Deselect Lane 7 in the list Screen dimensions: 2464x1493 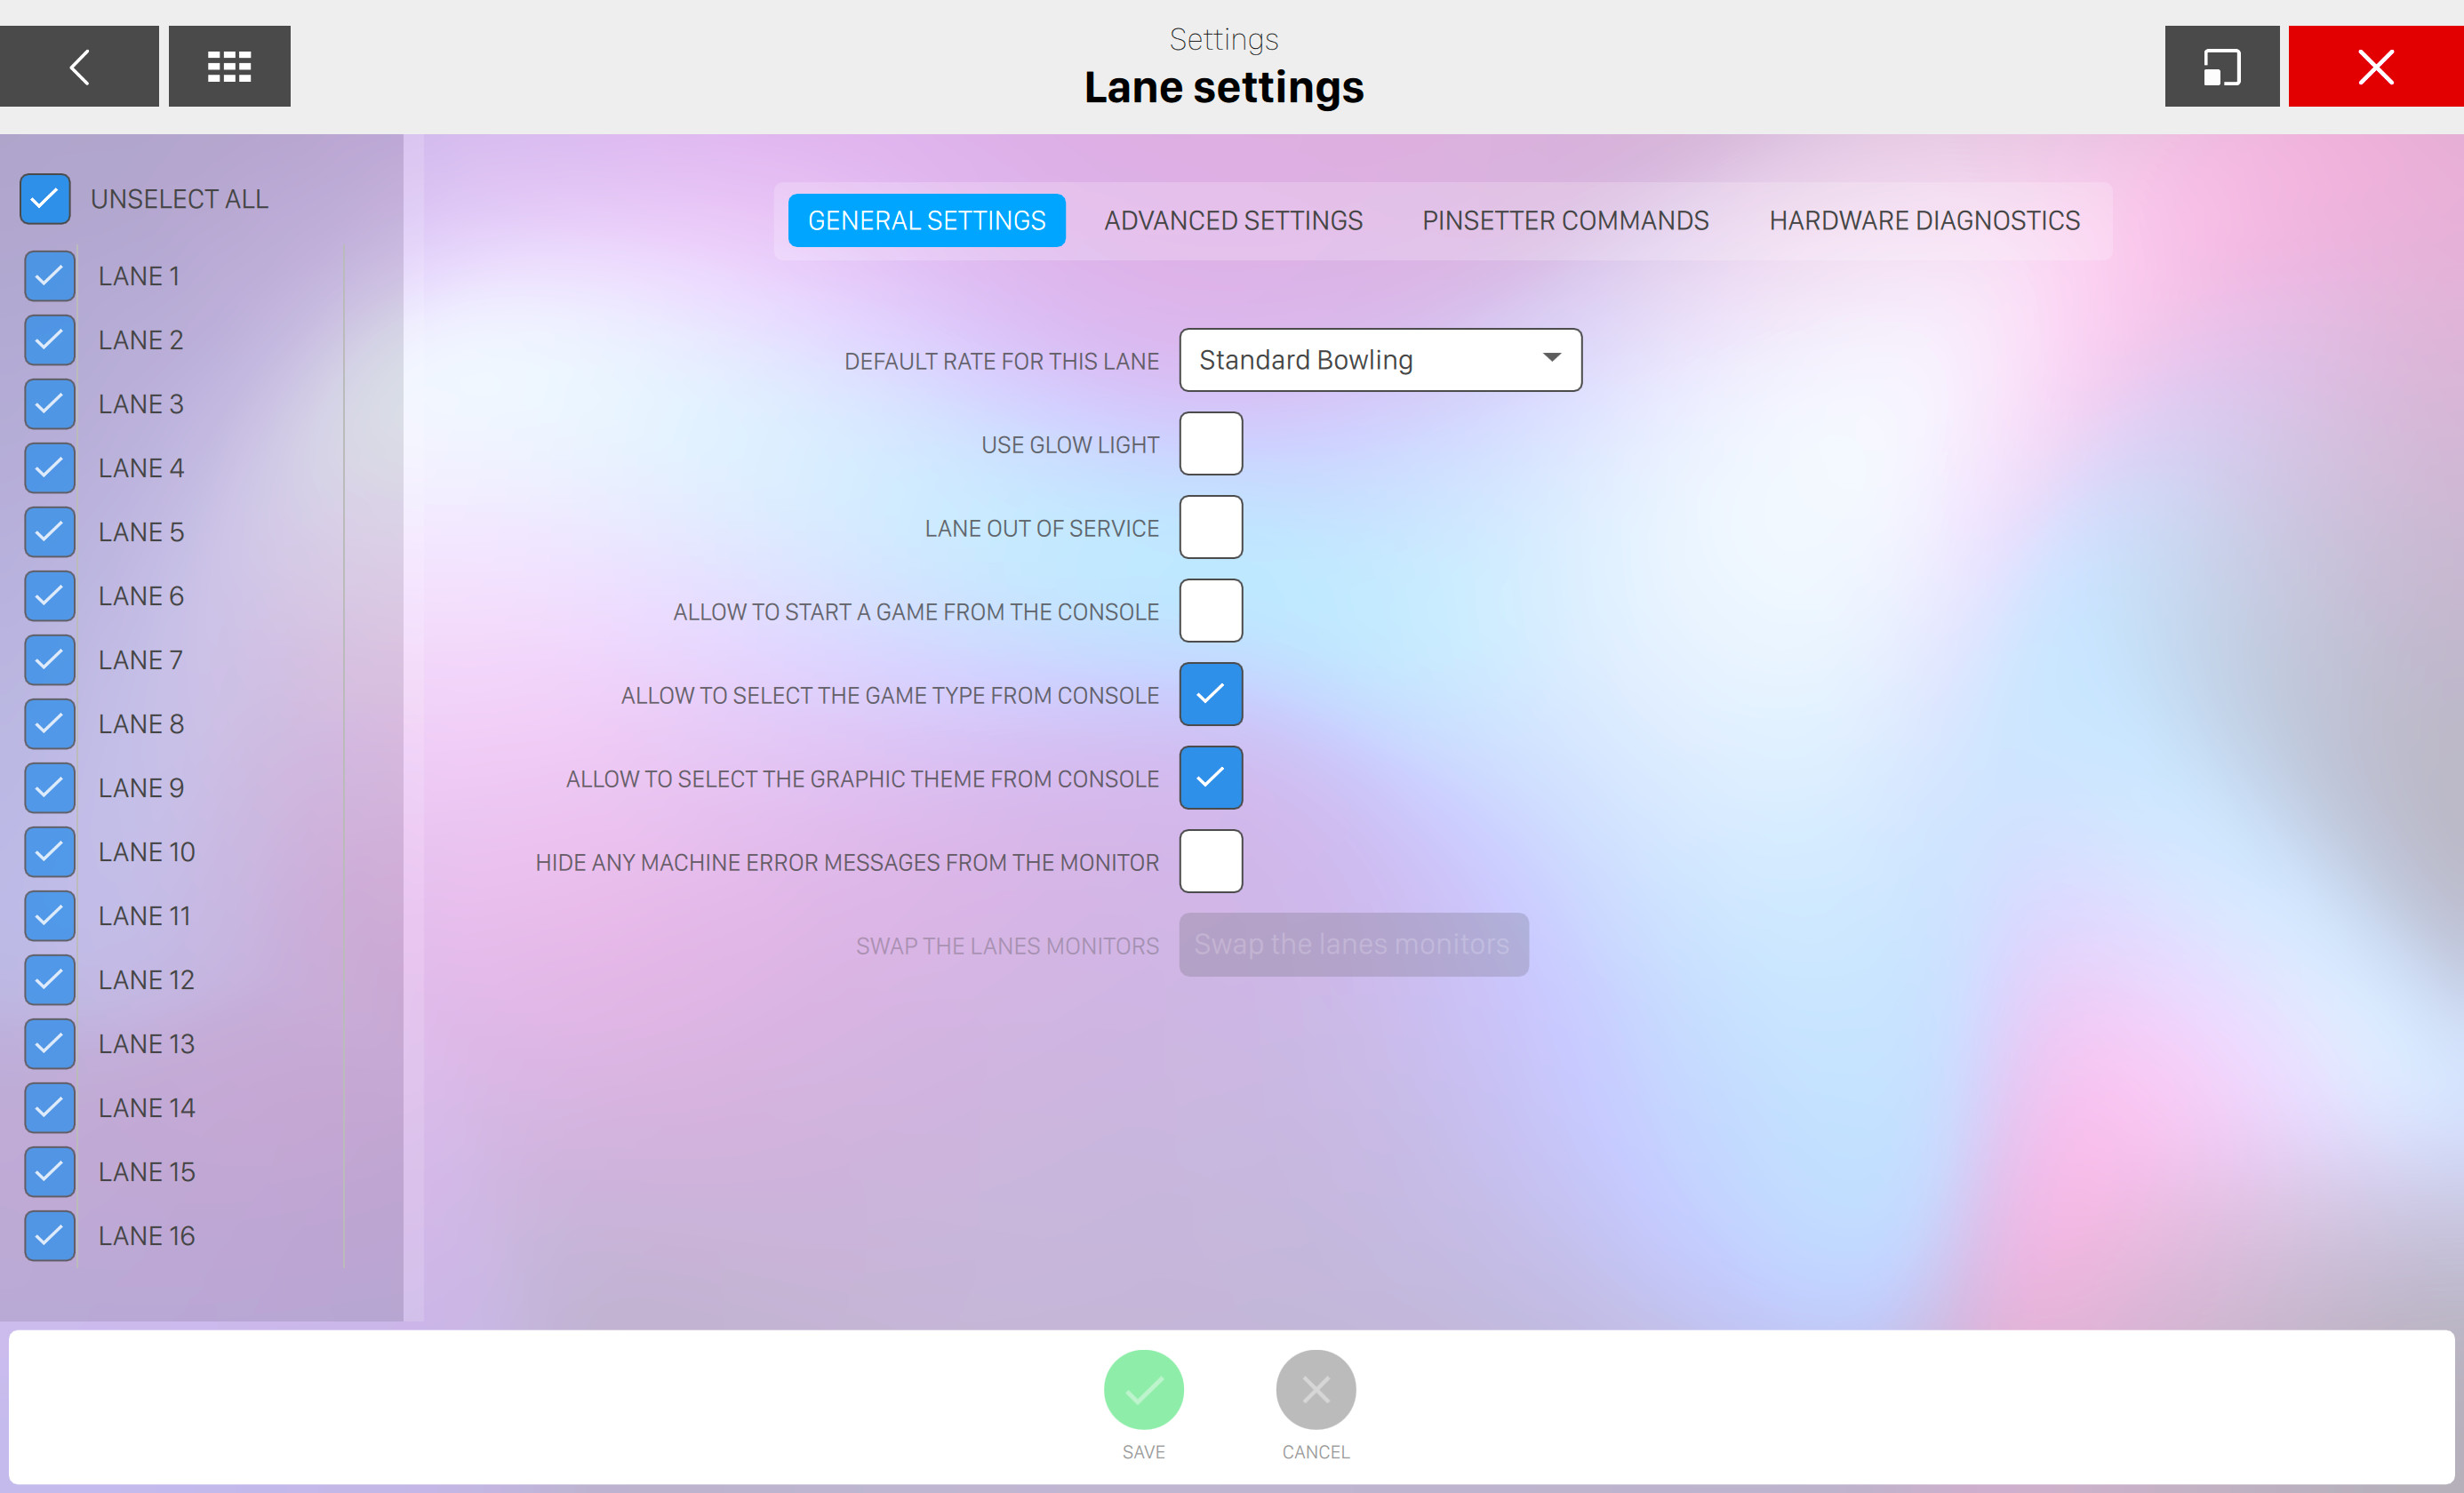[50, 659]
